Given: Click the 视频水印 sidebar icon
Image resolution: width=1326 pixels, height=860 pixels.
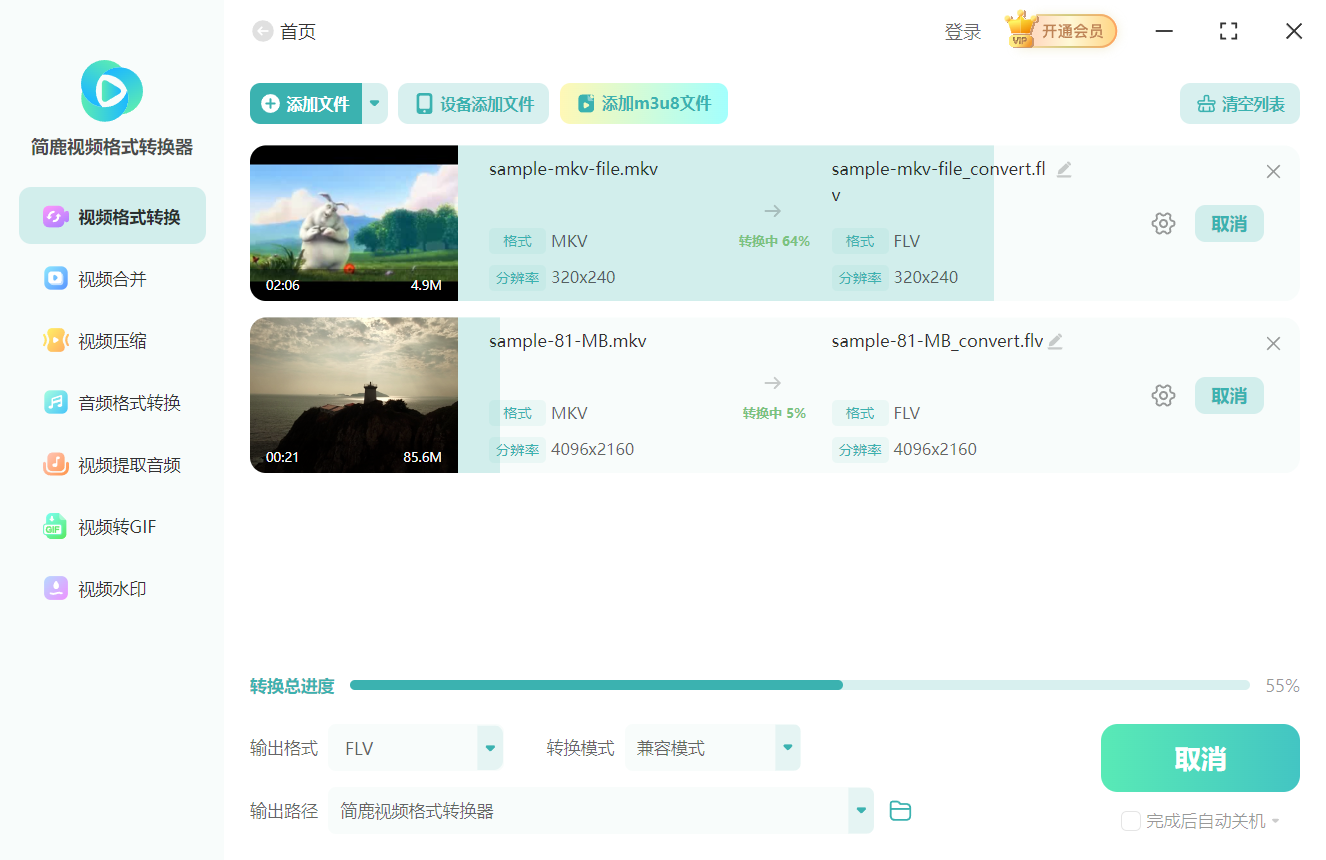Looking at the screenshot, I should click(x=56, y=588).
